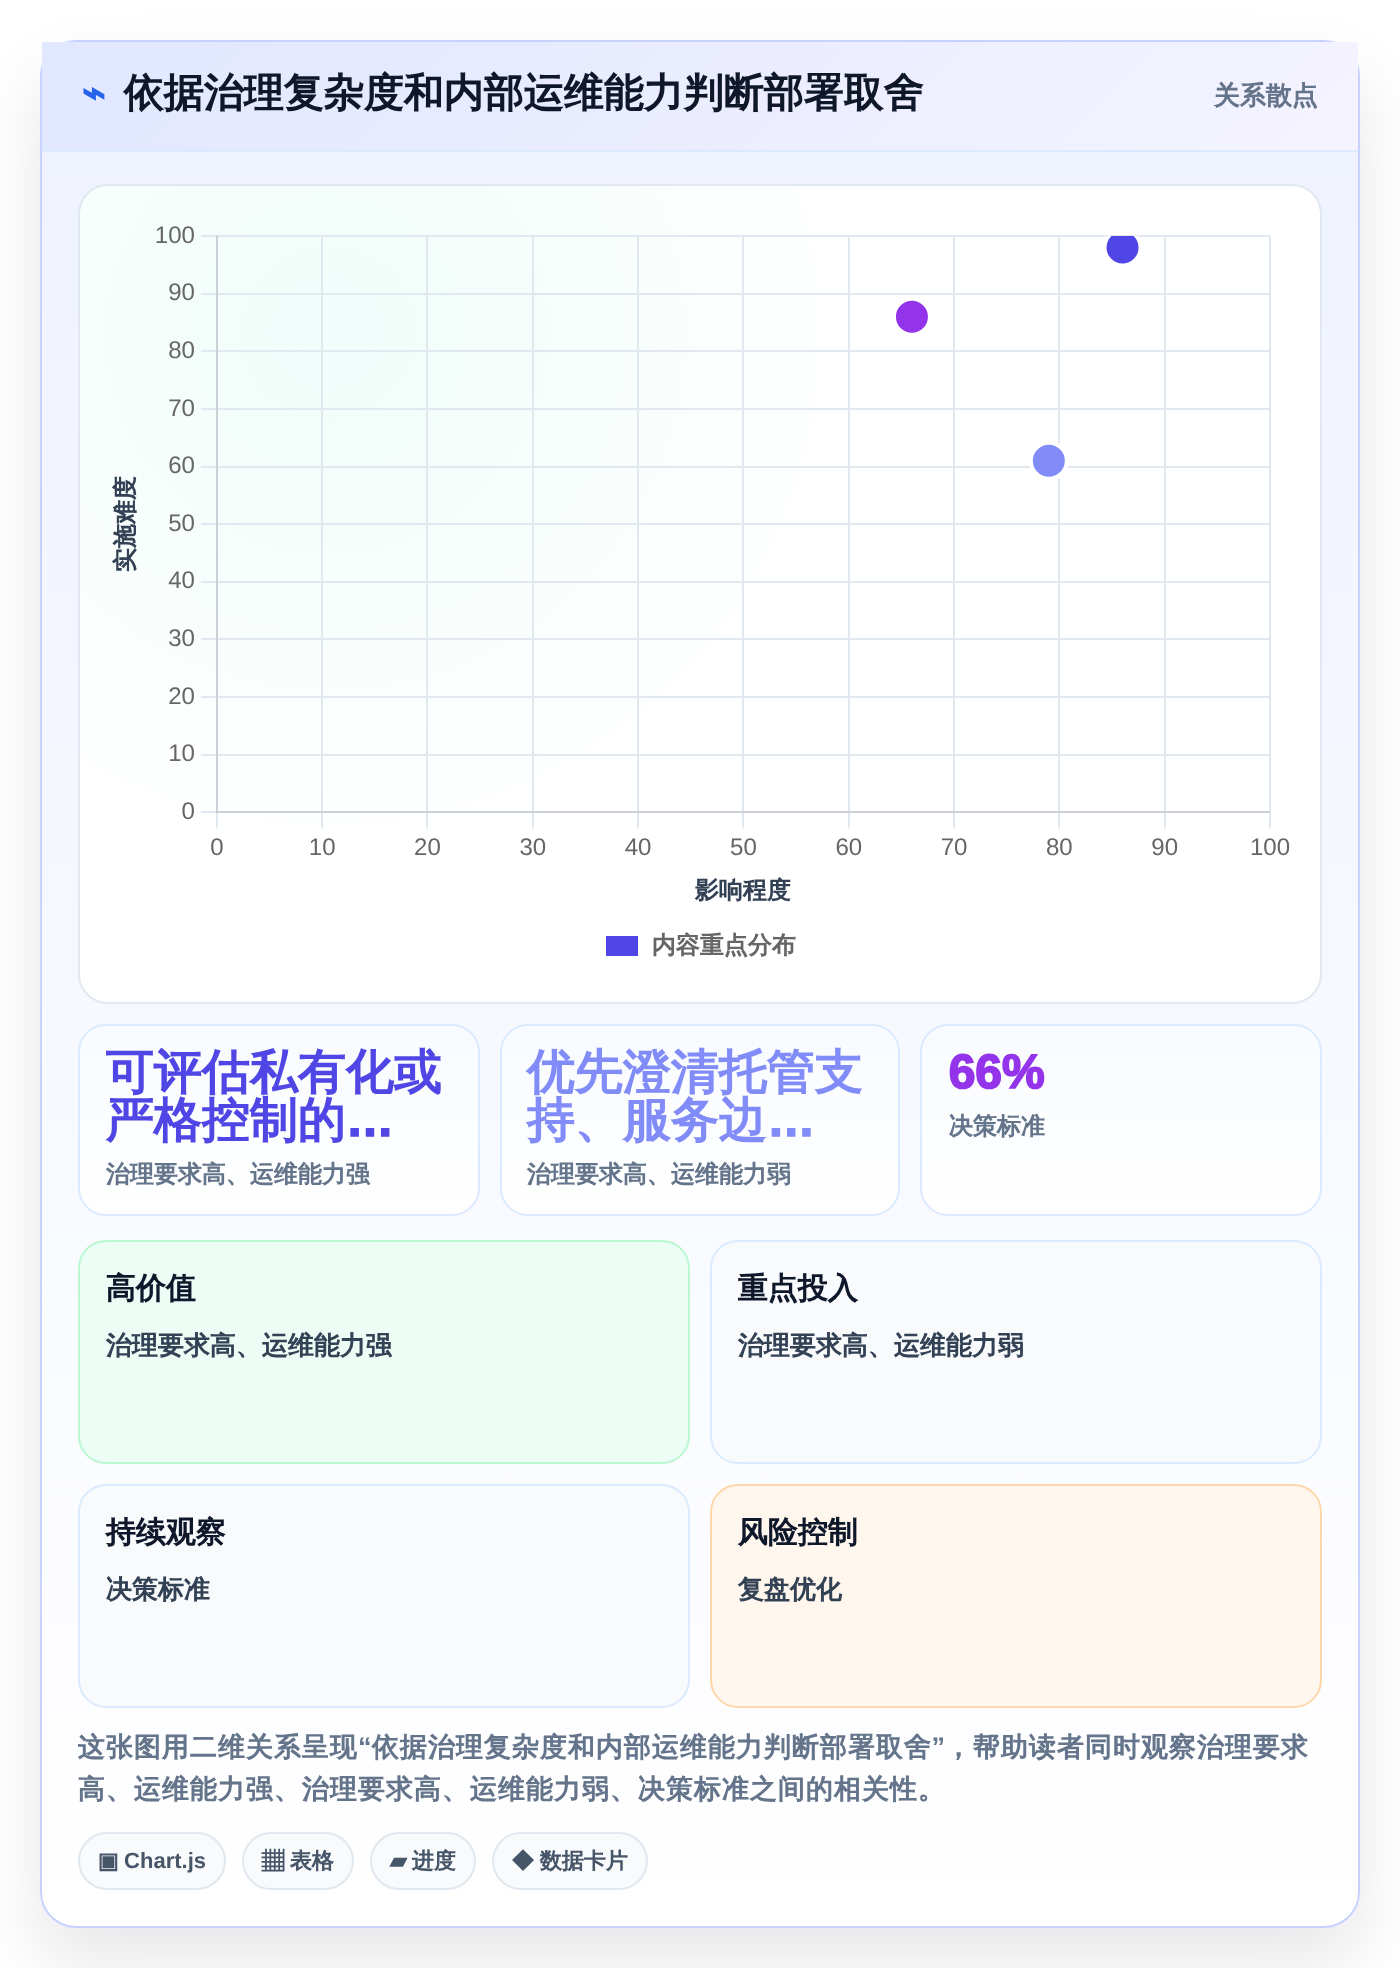Click the description paragraph starting 这张图用二维关系
This screenshot has width=1400, height=1968.
tap(693, 1768)
